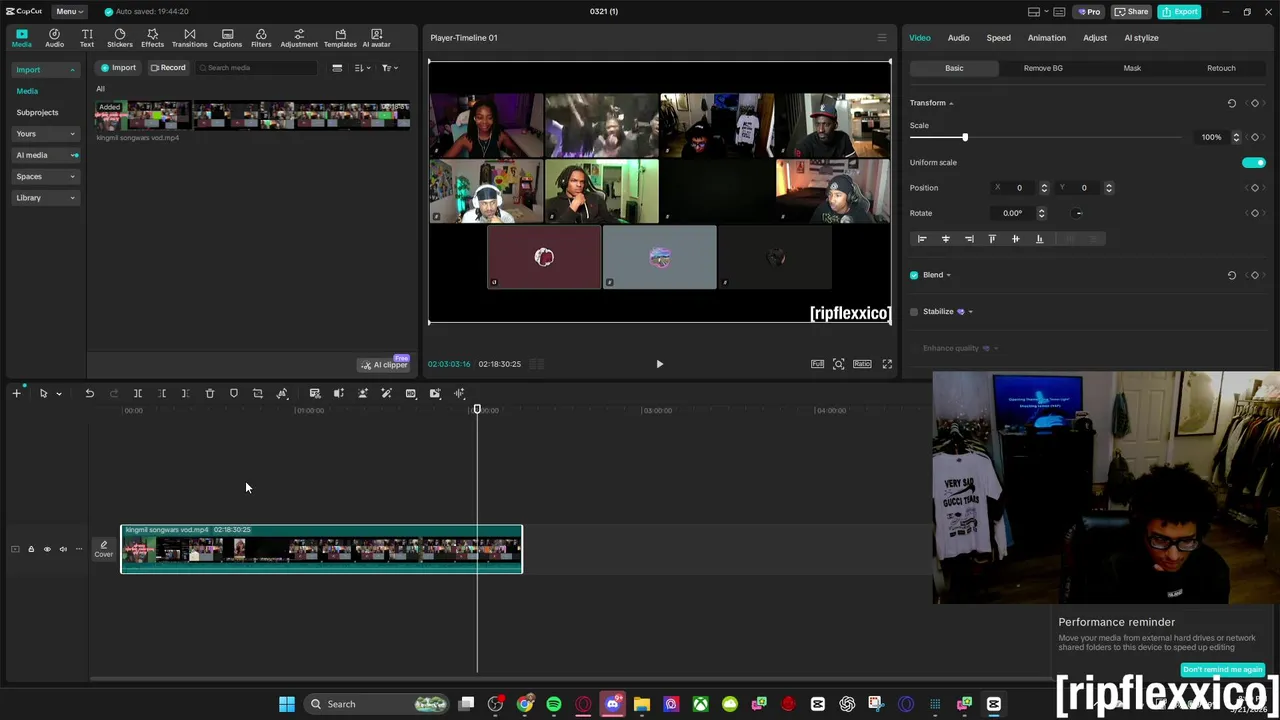Image resolution: width=1280 pixels, height=720 pixels.
Task: Click the Record button
Action: [x=168, y=68]
